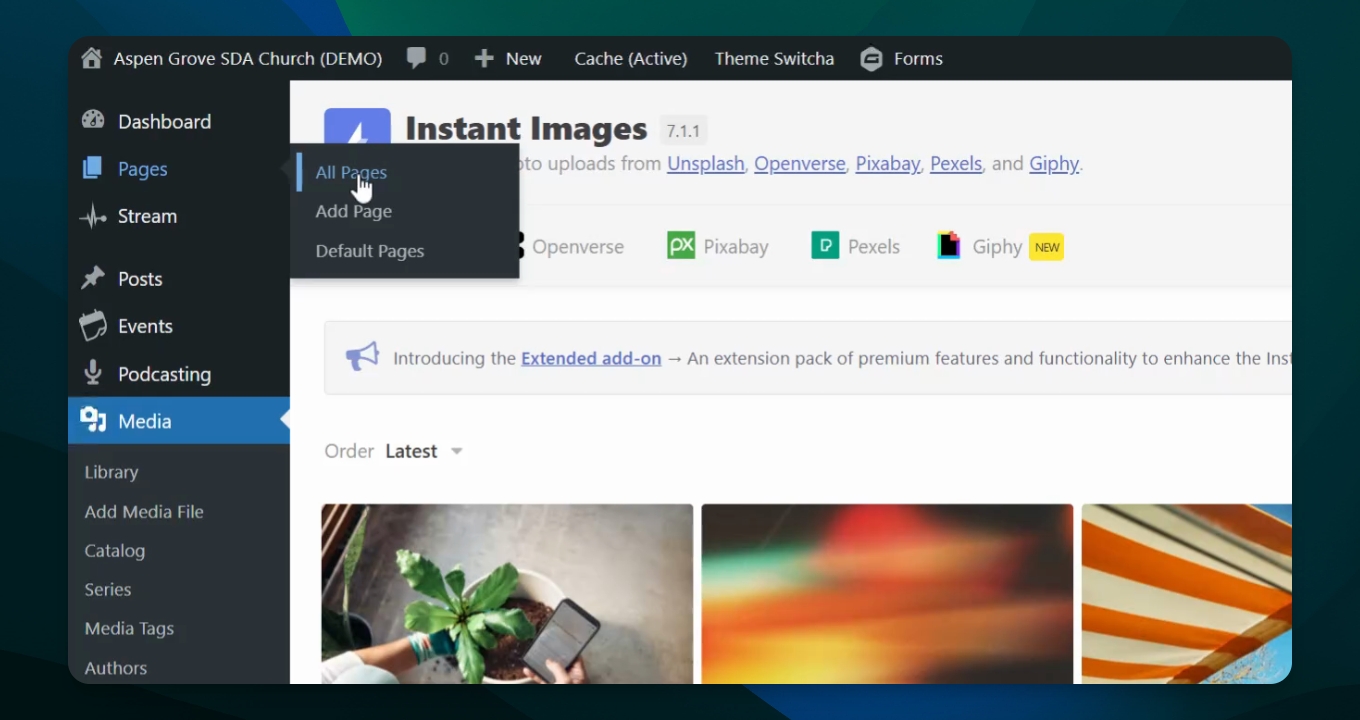
Task: Open the Media Tags submenu item
Action: point(129,628)
